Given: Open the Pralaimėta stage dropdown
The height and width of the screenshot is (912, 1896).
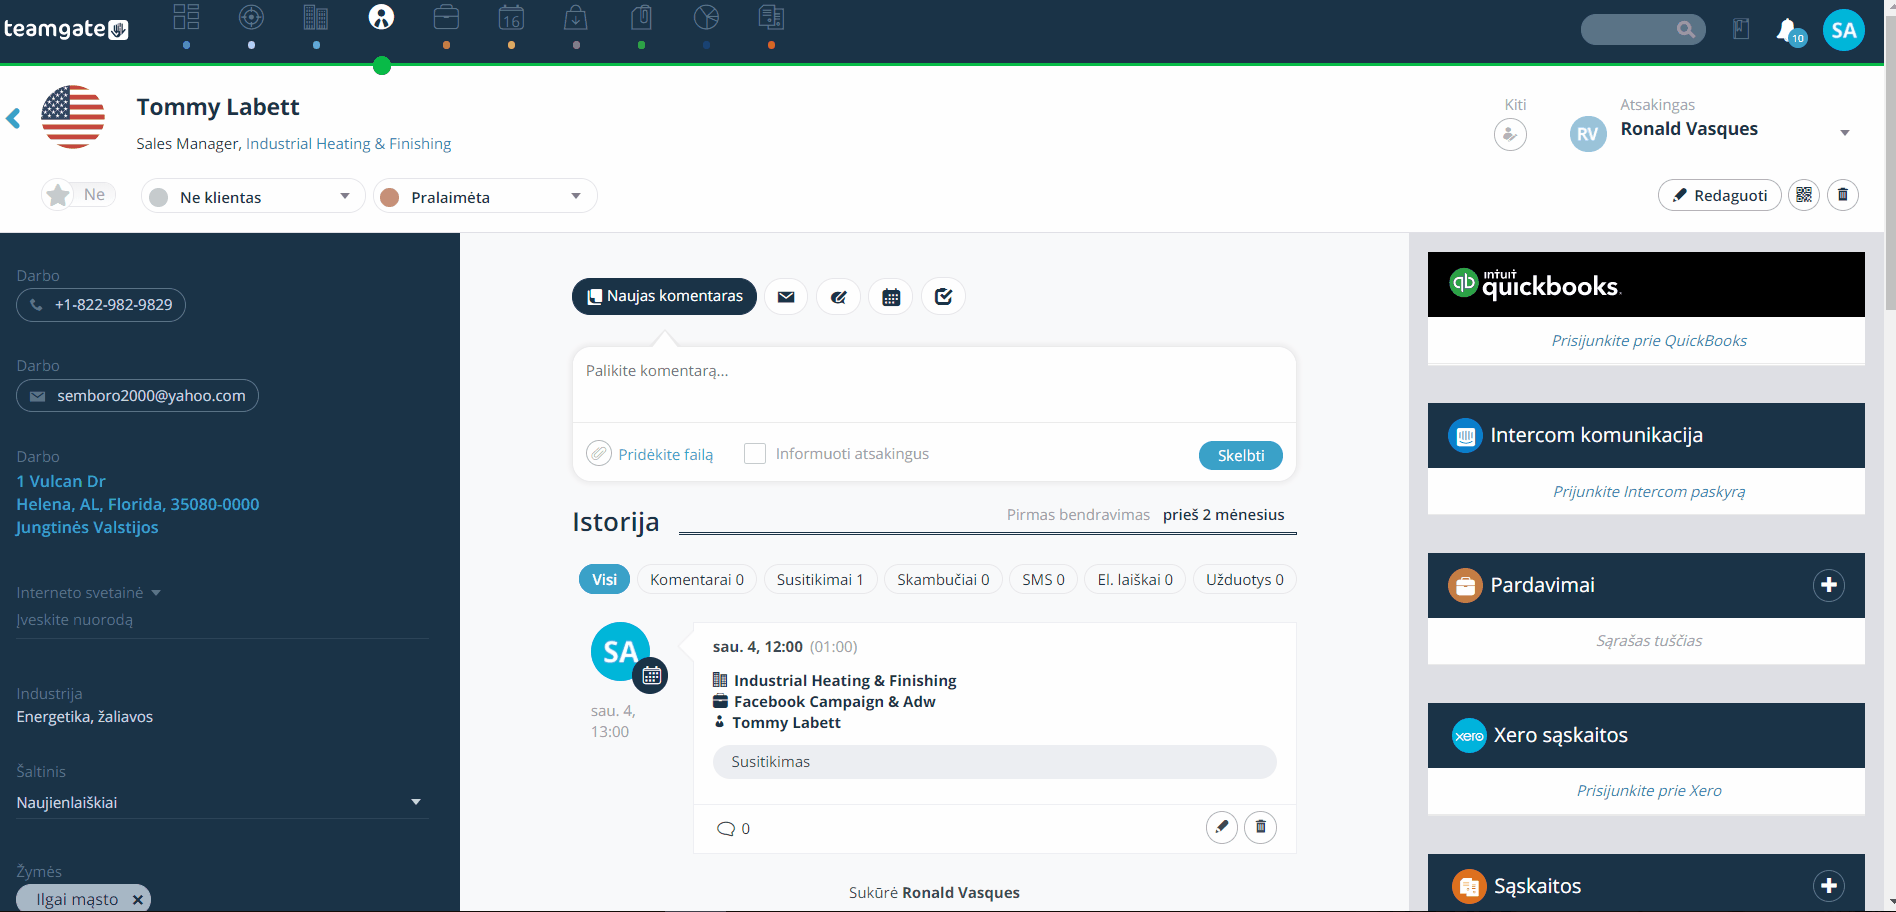Looking at the screenshot, I should point(485,196).
